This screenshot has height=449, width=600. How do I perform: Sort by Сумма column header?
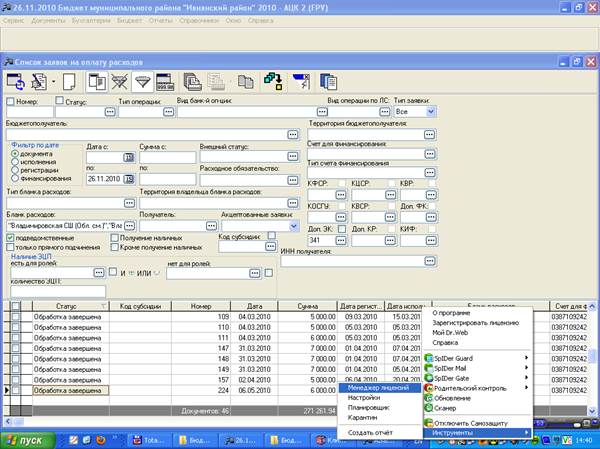308,306
